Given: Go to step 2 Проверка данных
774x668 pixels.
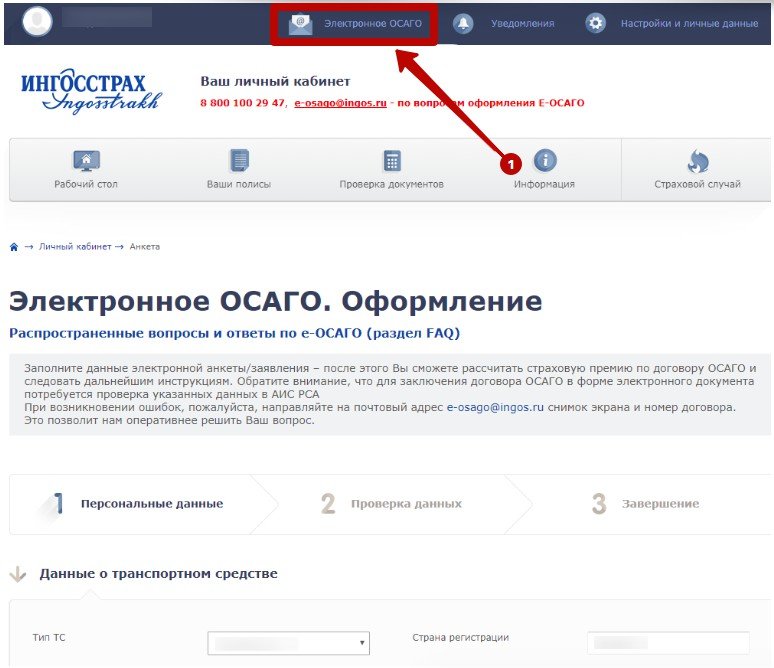Looking at the screenshot, I should pos(405,504).
